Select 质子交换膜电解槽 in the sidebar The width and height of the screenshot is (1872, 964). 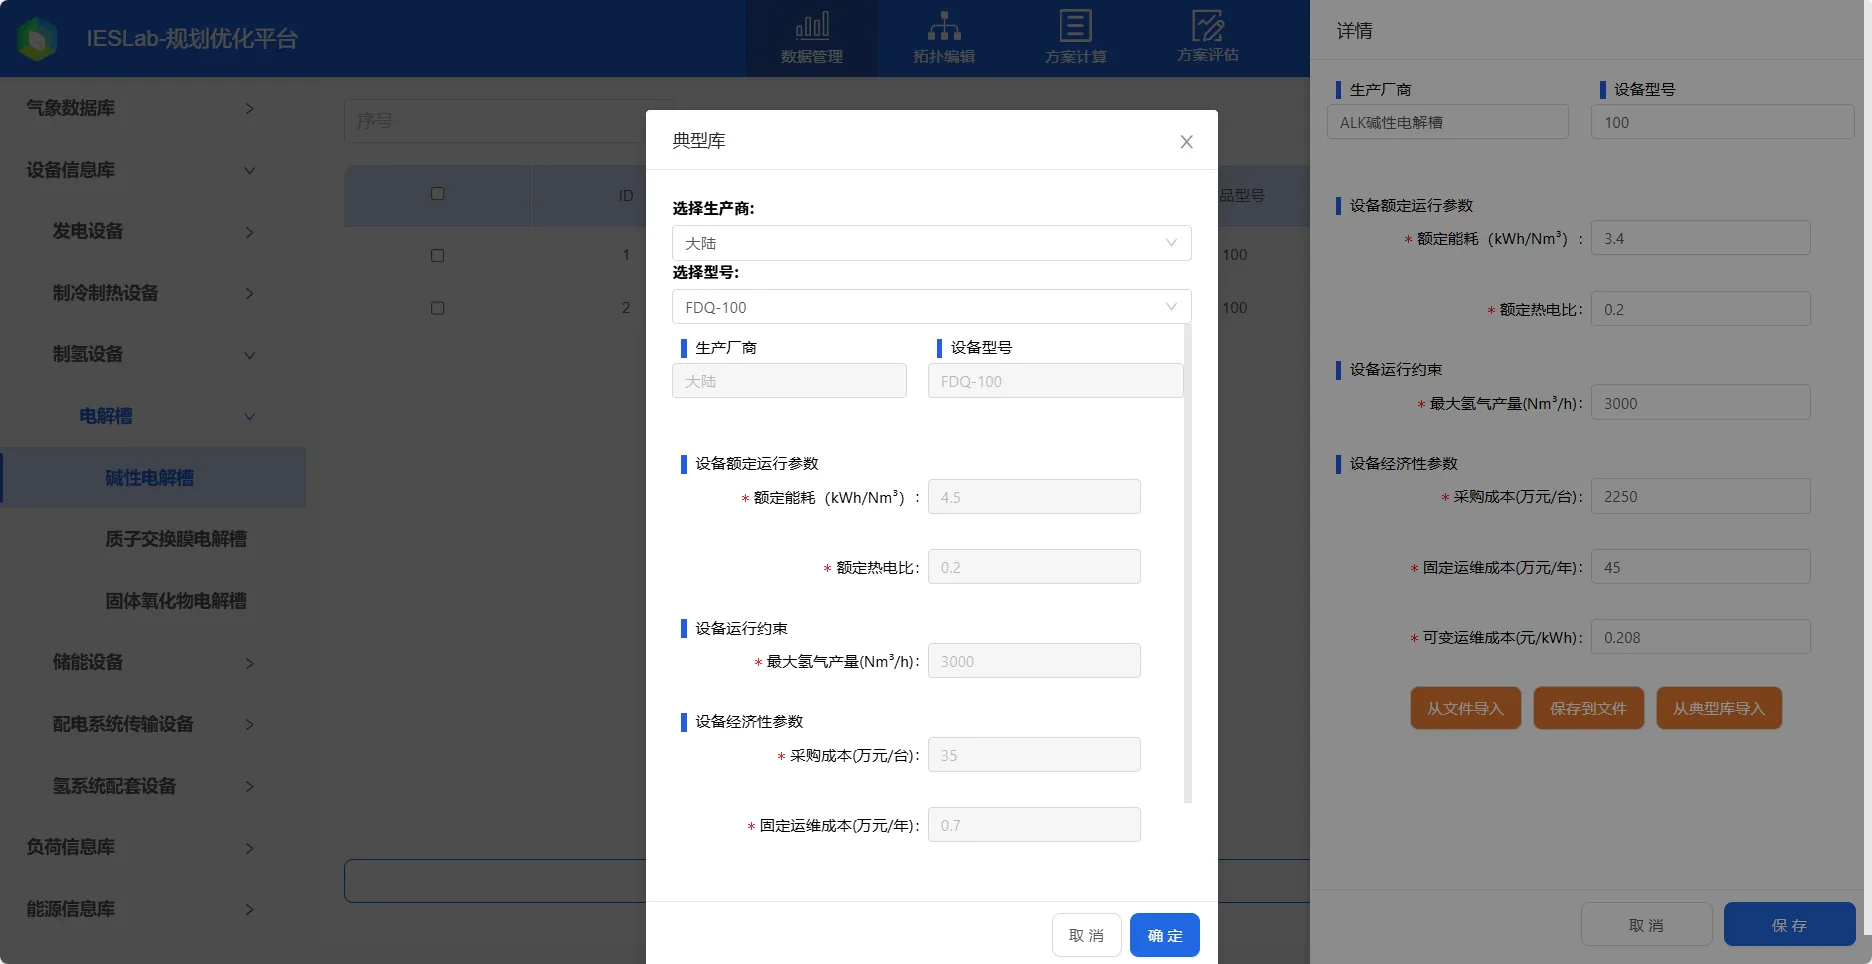[175, 539]
